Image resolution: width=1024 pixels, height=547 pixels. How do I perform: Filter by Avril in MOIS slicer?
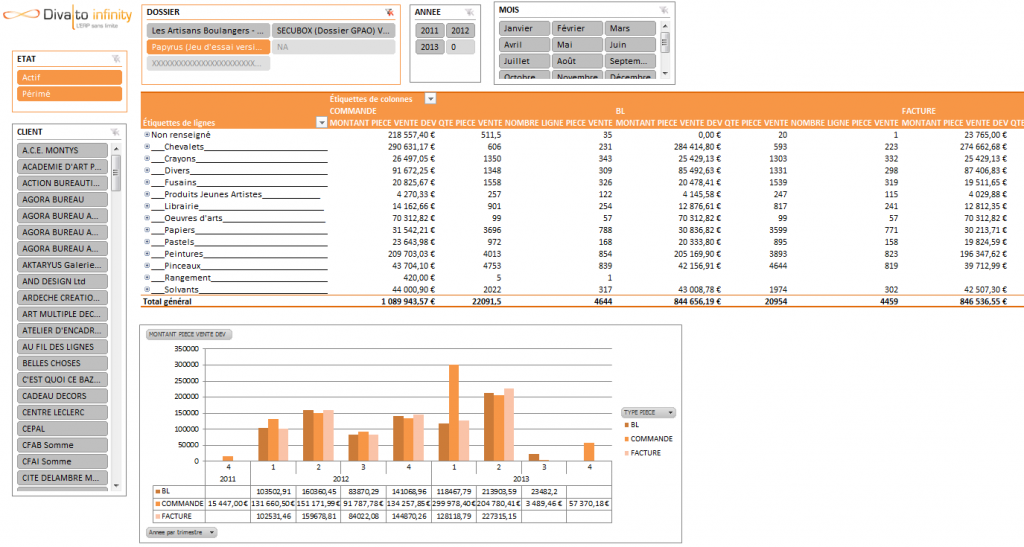point(524,45)
